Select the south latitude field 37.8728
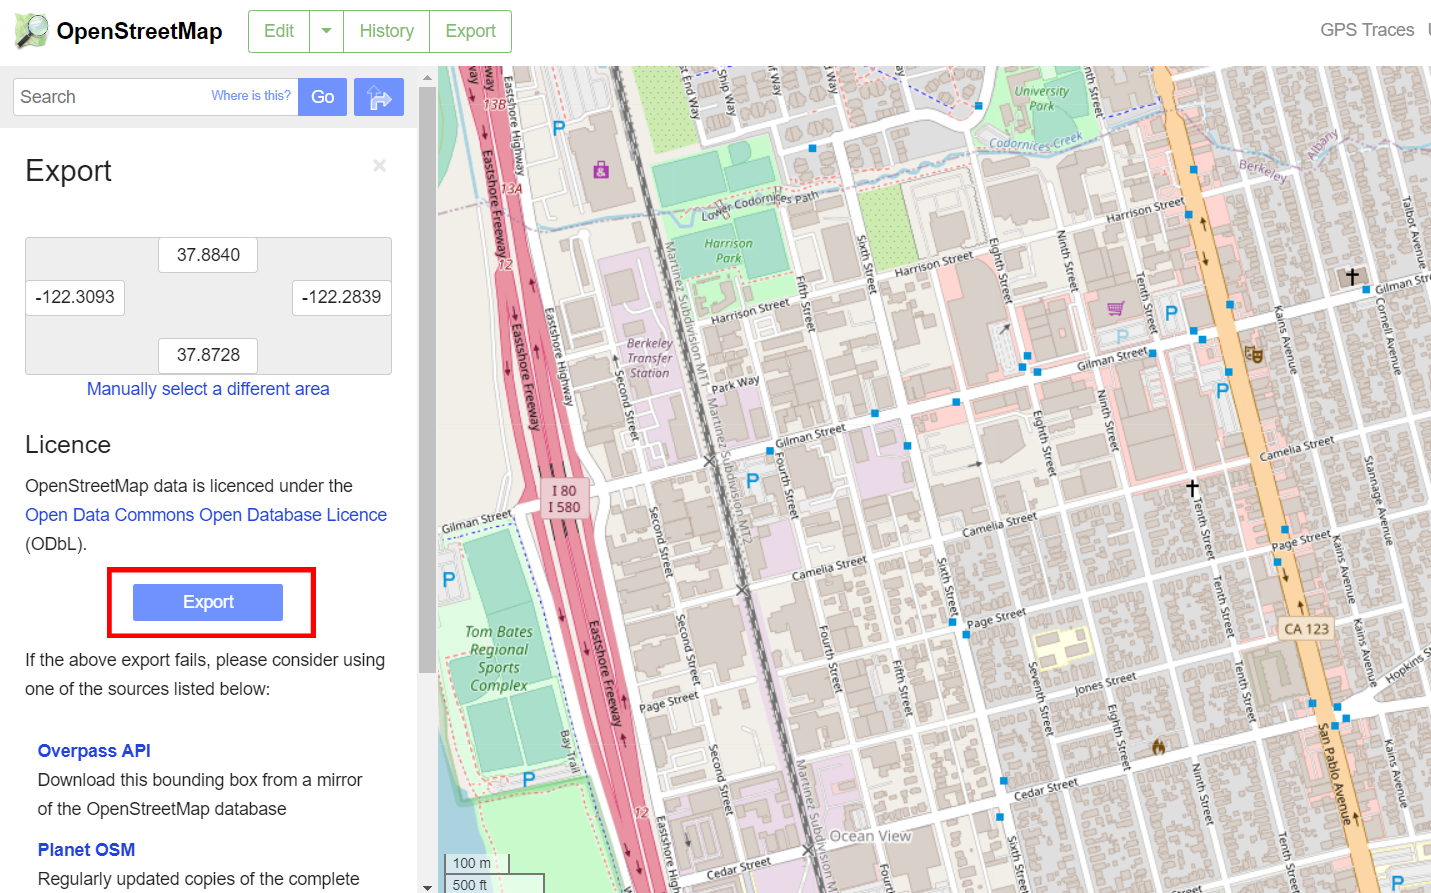This screenshot has width=1431, height=893. point(208,355)
